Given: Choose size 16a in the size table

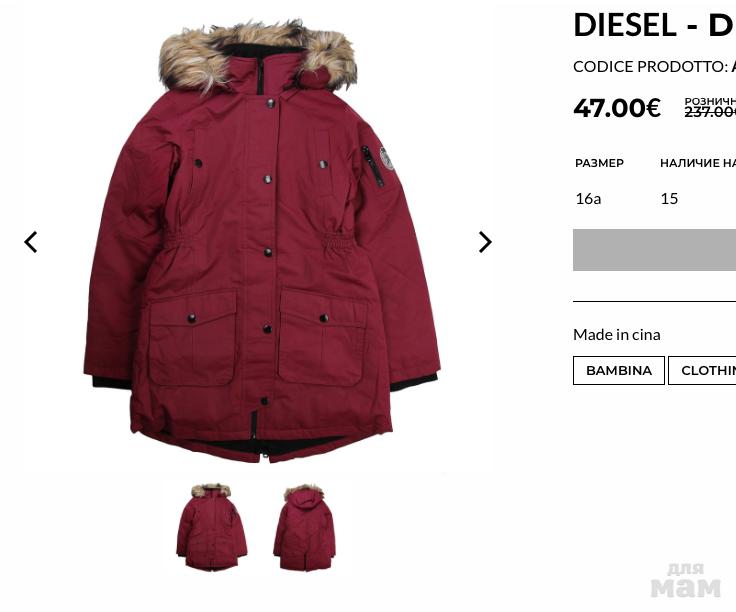Looking at the screenshot, I should click(x=588, y=199).
